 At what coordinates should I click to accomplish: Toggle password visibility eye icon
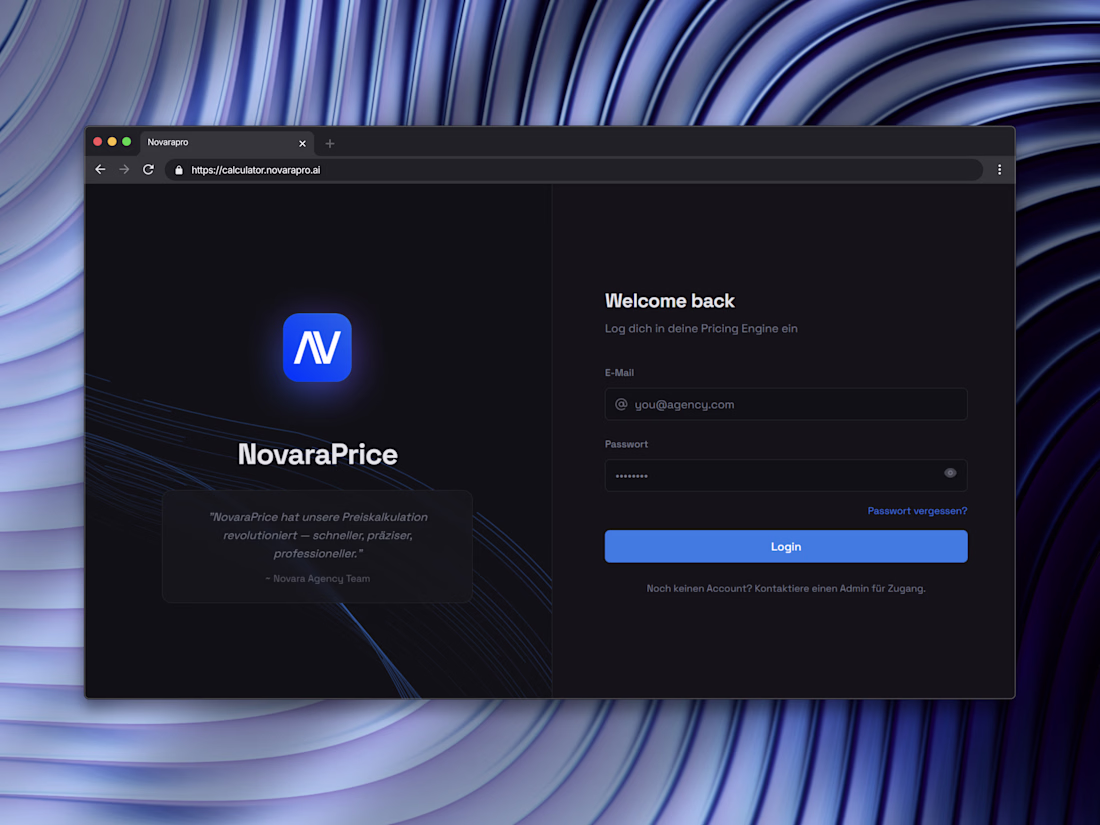point(950,474)
